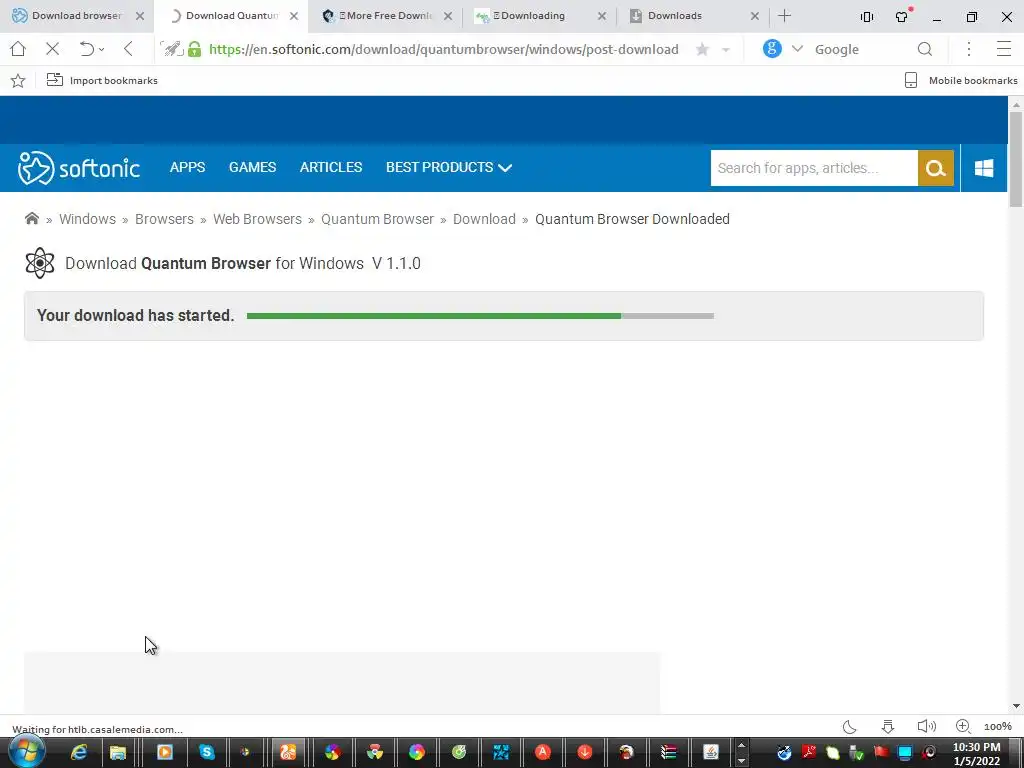Image resolution: width=1024 pixels, height=768 pixels.
Task: Open the Browsers breadcrumb link
Action: (165, 219)
